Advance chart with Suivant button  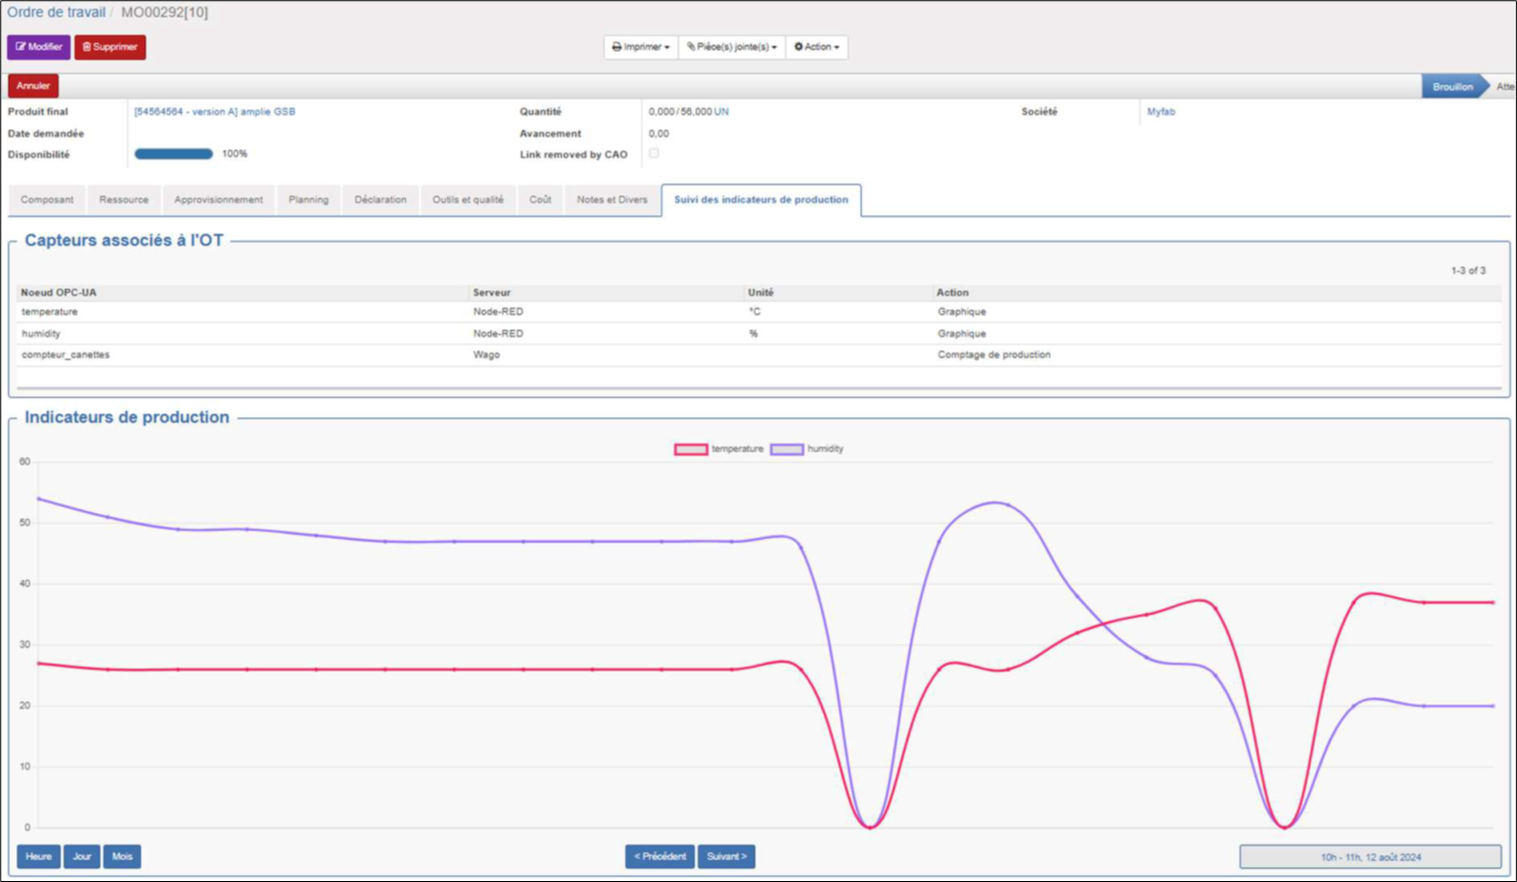click(727, 857)
